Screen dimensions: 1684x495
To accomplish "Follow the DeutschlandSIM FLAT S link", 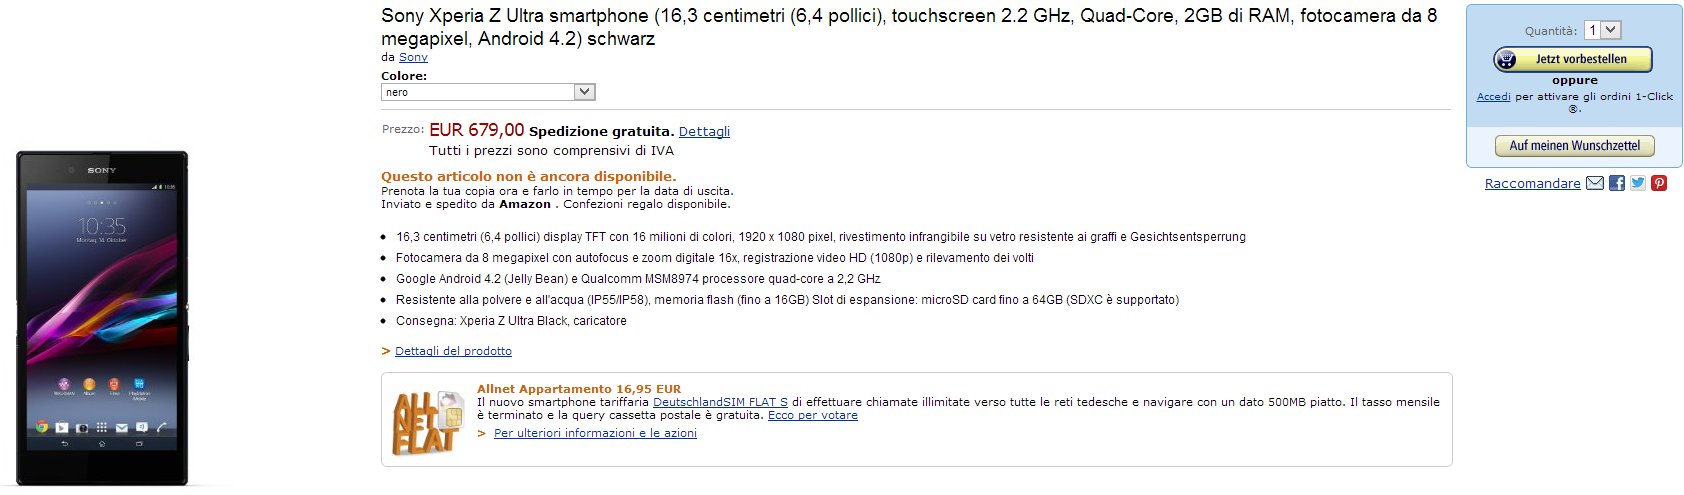I will click(x=720, y=402).
